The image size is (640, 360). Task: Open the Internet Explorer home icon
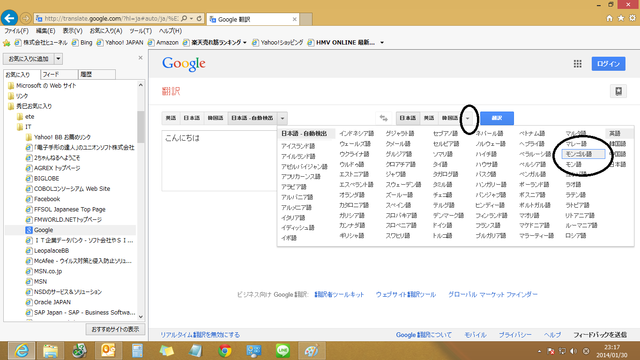609,18
